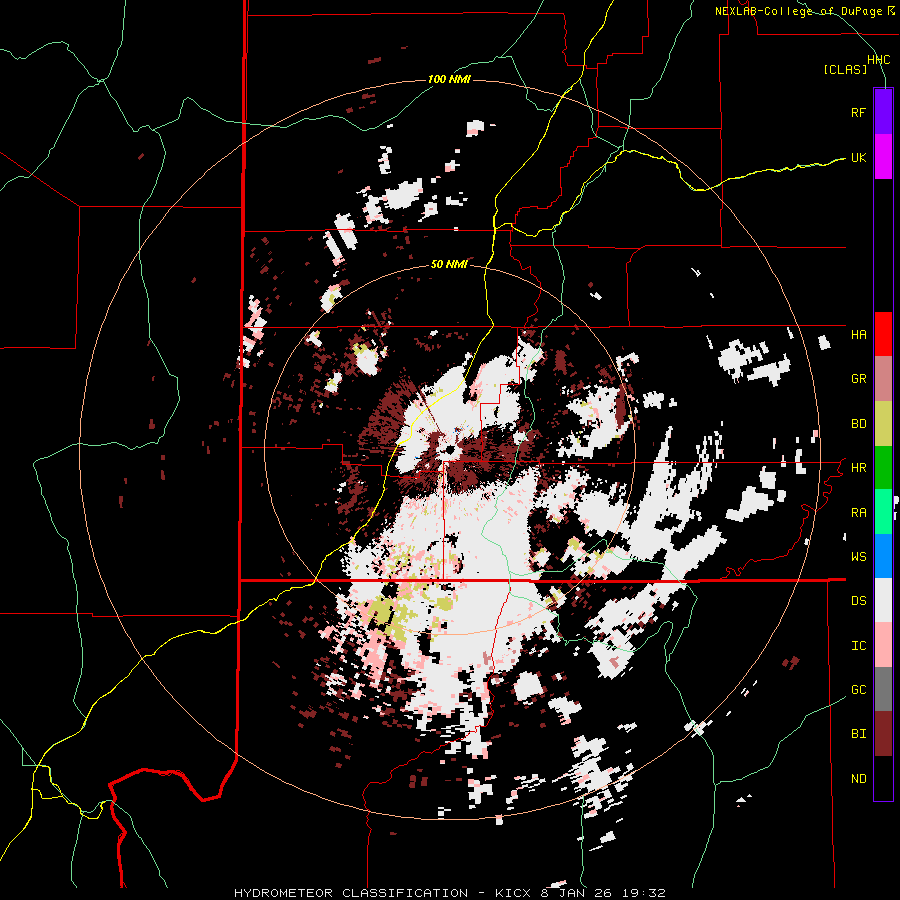Click the dark green HR legend color swatch

point(883,467)
